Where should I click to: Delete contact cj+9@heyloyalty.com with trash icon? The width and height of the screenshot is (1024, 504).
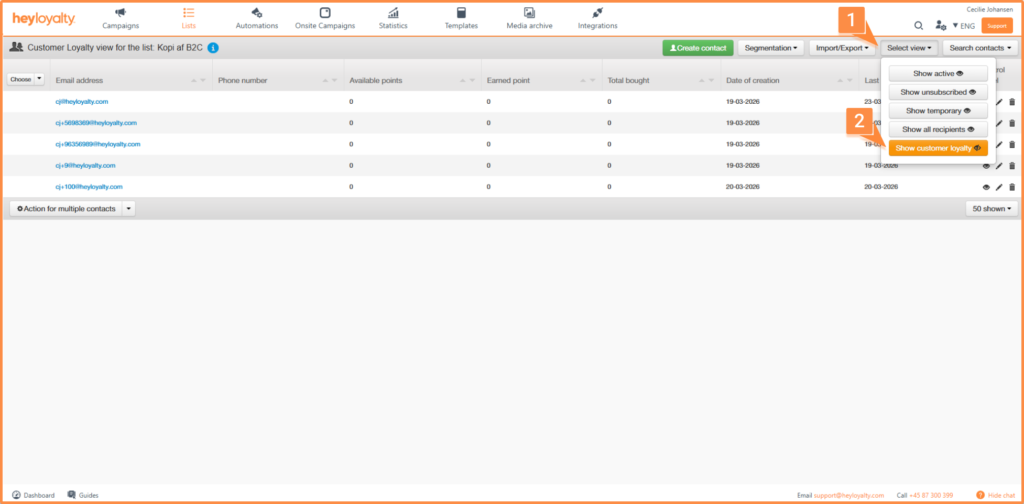tap(1012, 166)
